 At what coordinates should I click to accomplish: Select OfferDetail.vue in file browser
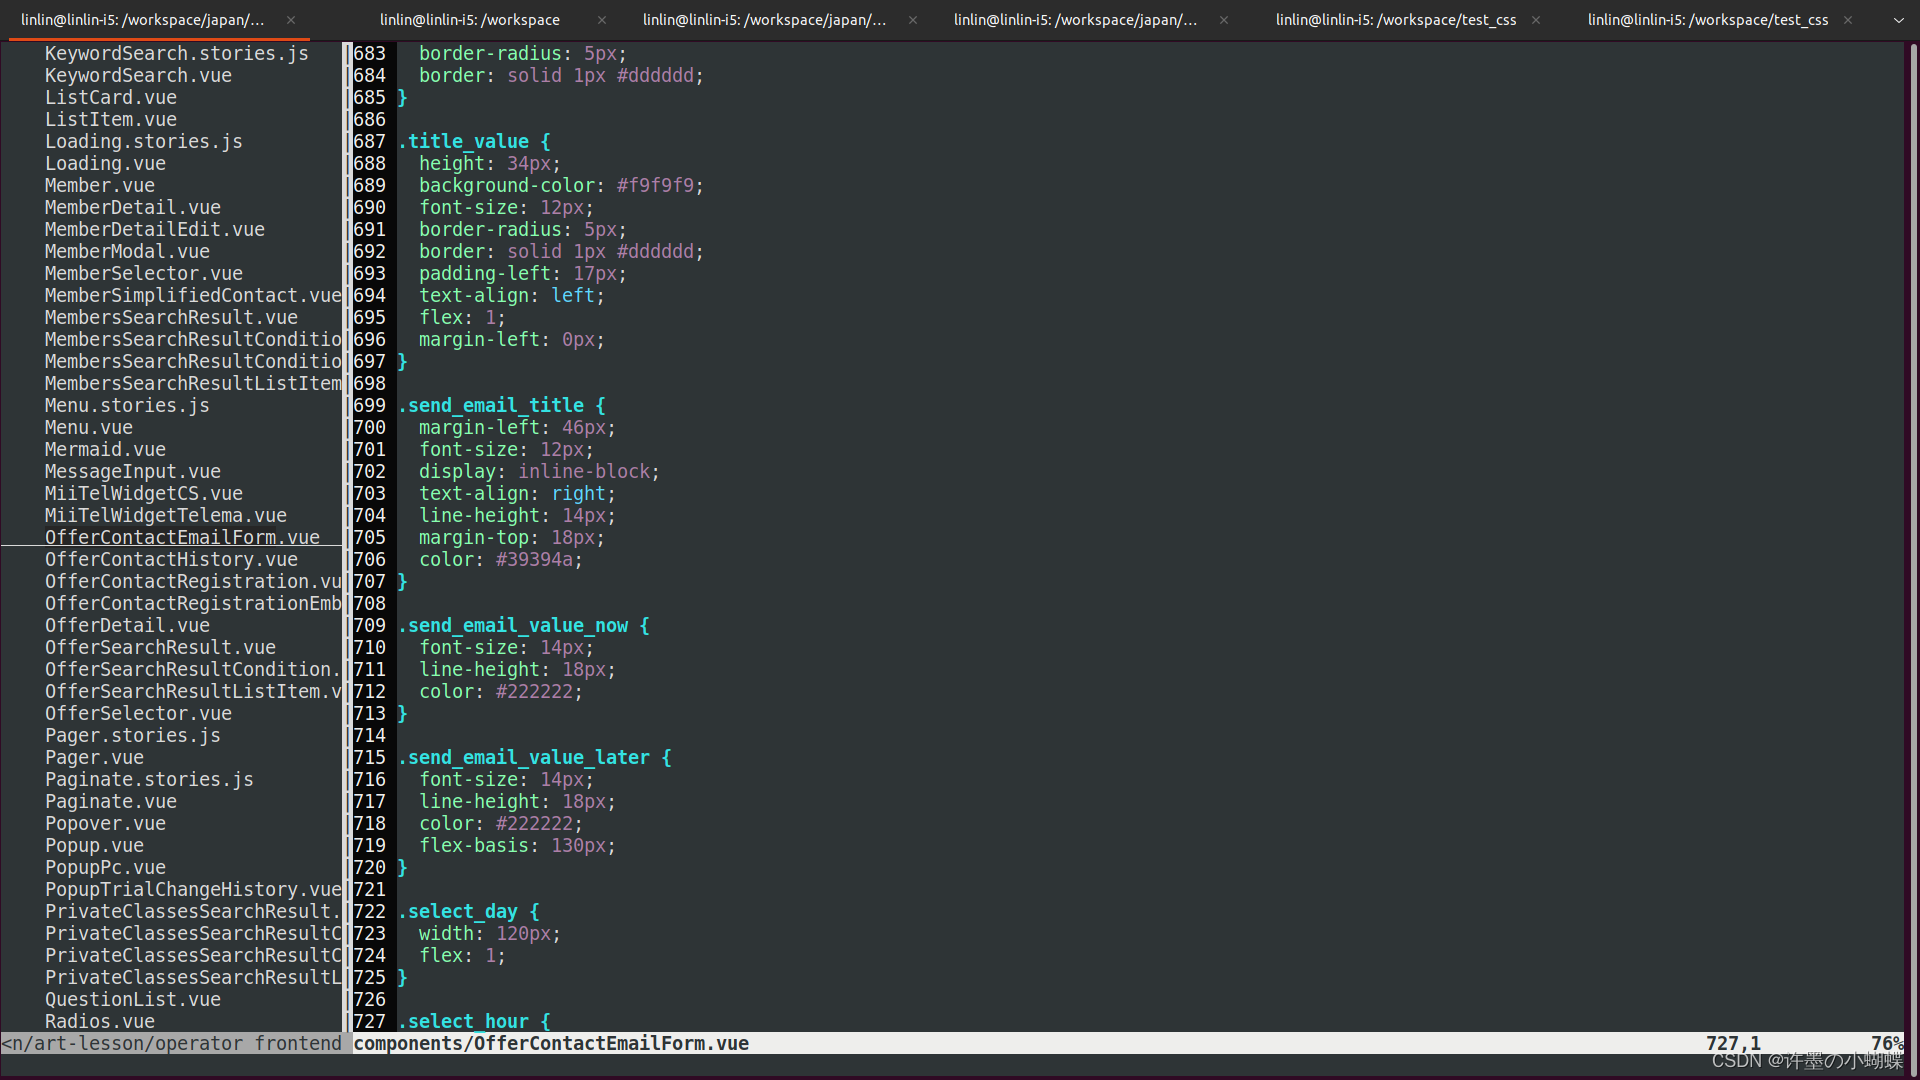click(x=127, y=626)
